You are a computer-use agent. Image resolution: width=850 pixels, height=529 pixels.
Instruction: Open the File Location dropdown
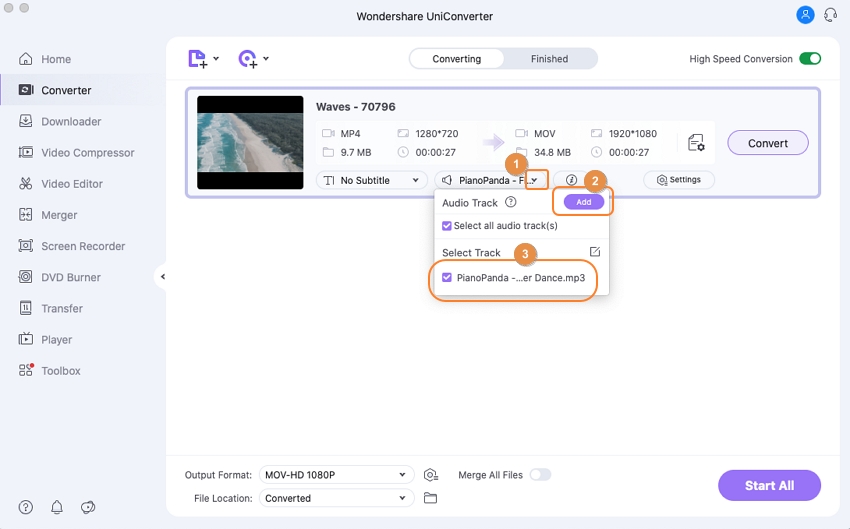tap(336, 498)
